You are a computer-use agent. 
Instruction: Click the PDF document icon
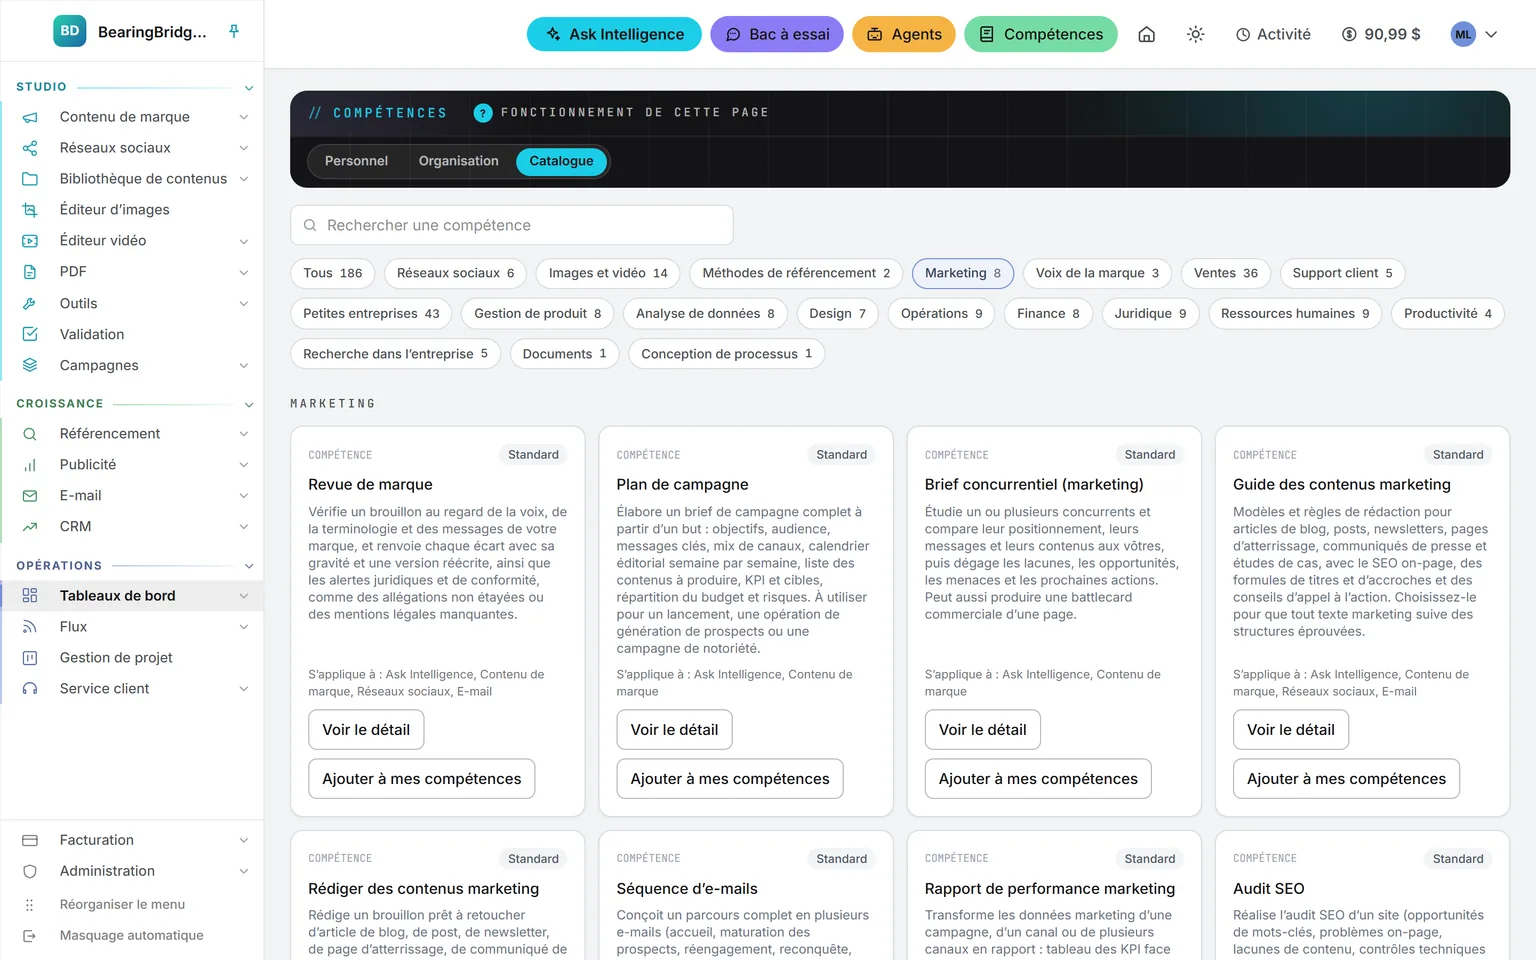click(30, 272)
